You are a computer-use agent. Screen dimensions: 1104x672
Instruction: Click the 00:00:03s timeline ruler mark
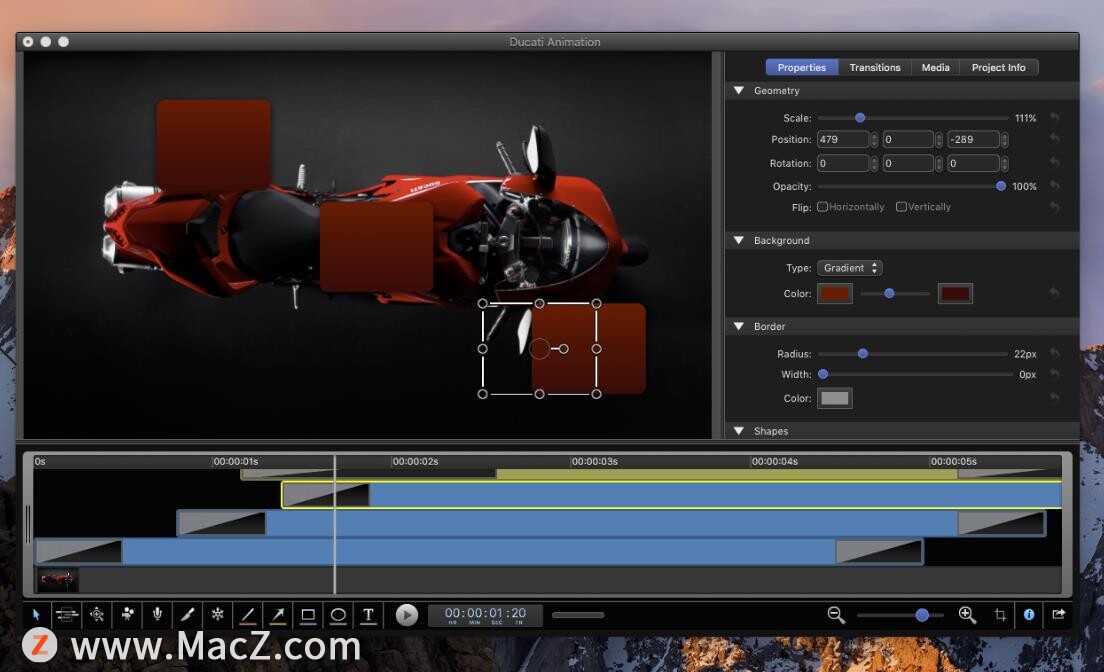[x=594, y=461]
